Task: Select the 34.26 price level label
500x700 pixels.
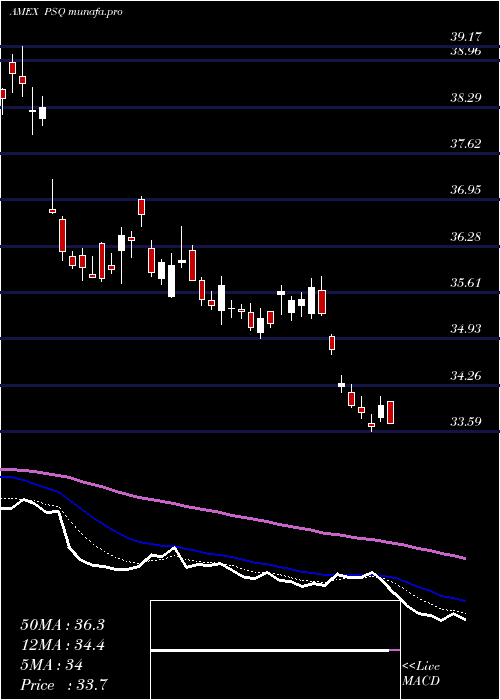Action: (466, 375)
